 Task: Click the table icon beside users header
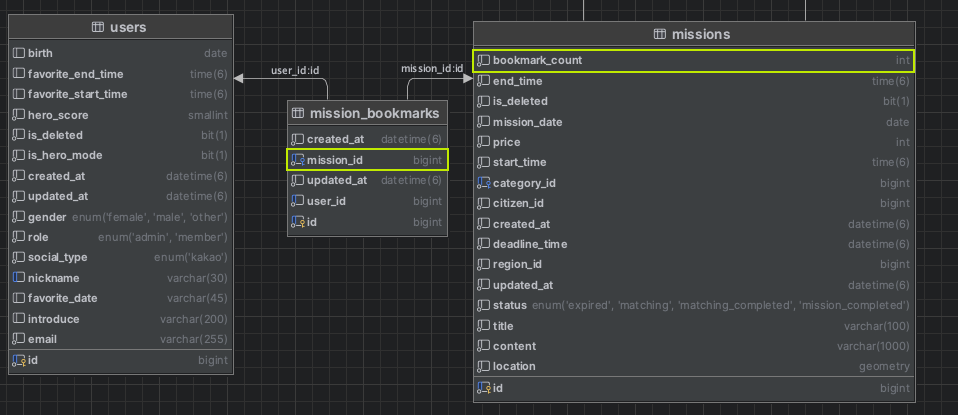point(97,27)
